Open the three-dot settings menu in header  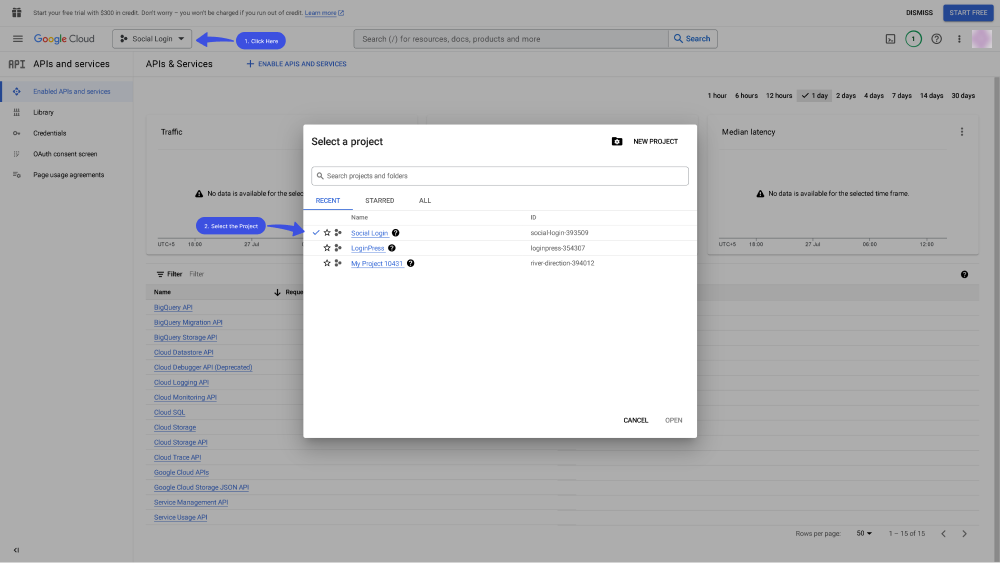[959, 39]
